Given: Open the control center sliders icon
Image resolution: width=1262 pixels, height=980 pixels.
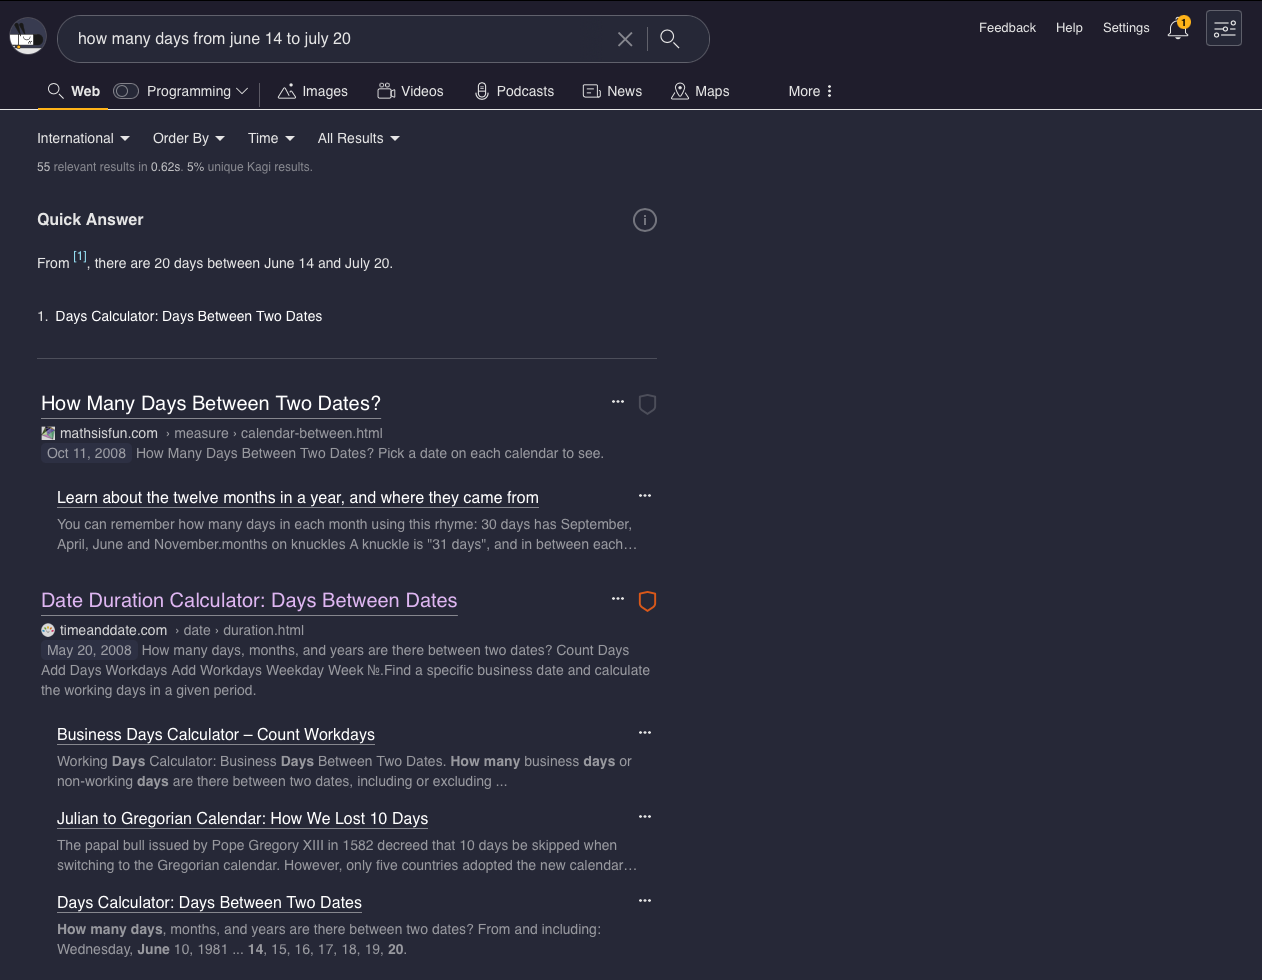Looking at the screenshot, I should [x=1224, y=29].
